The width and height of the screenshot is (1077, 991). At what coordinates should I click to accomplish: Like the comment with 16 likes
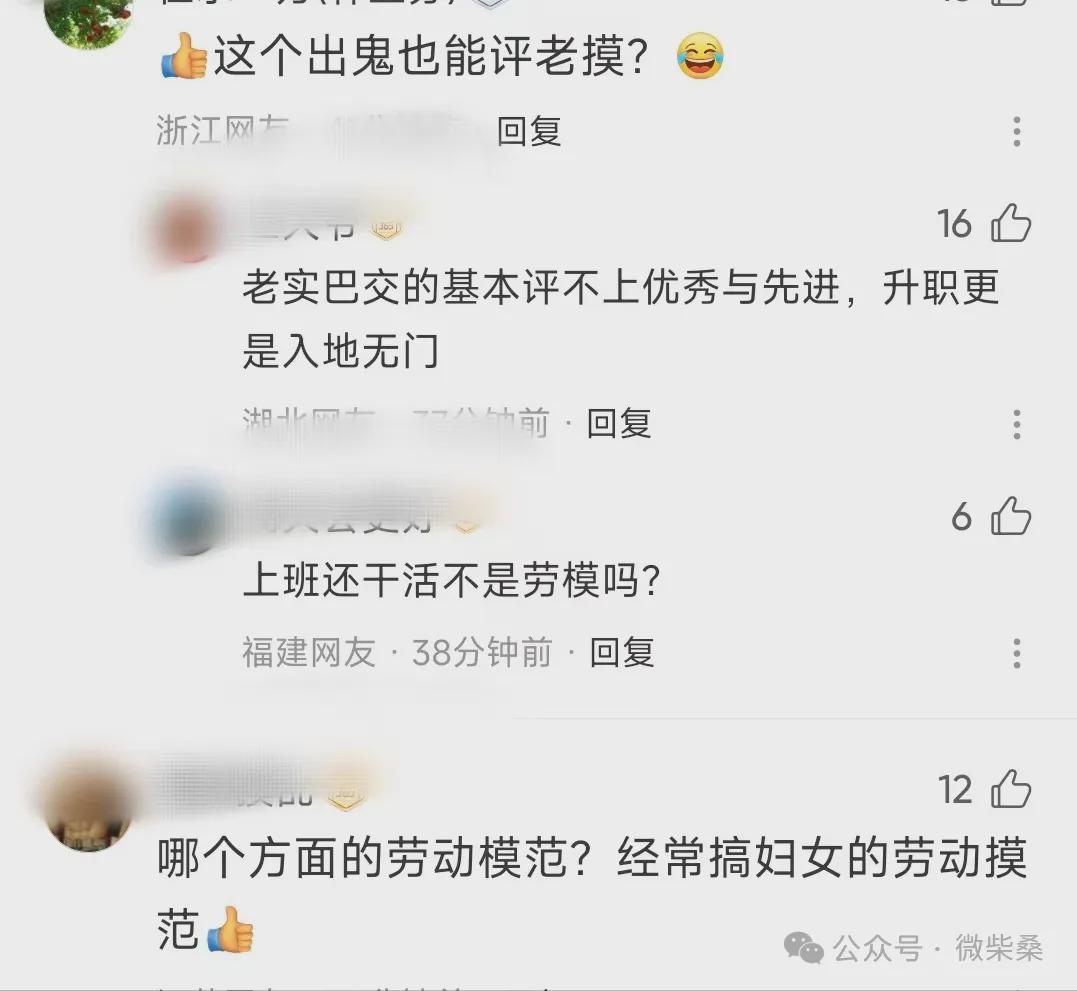1011,223
